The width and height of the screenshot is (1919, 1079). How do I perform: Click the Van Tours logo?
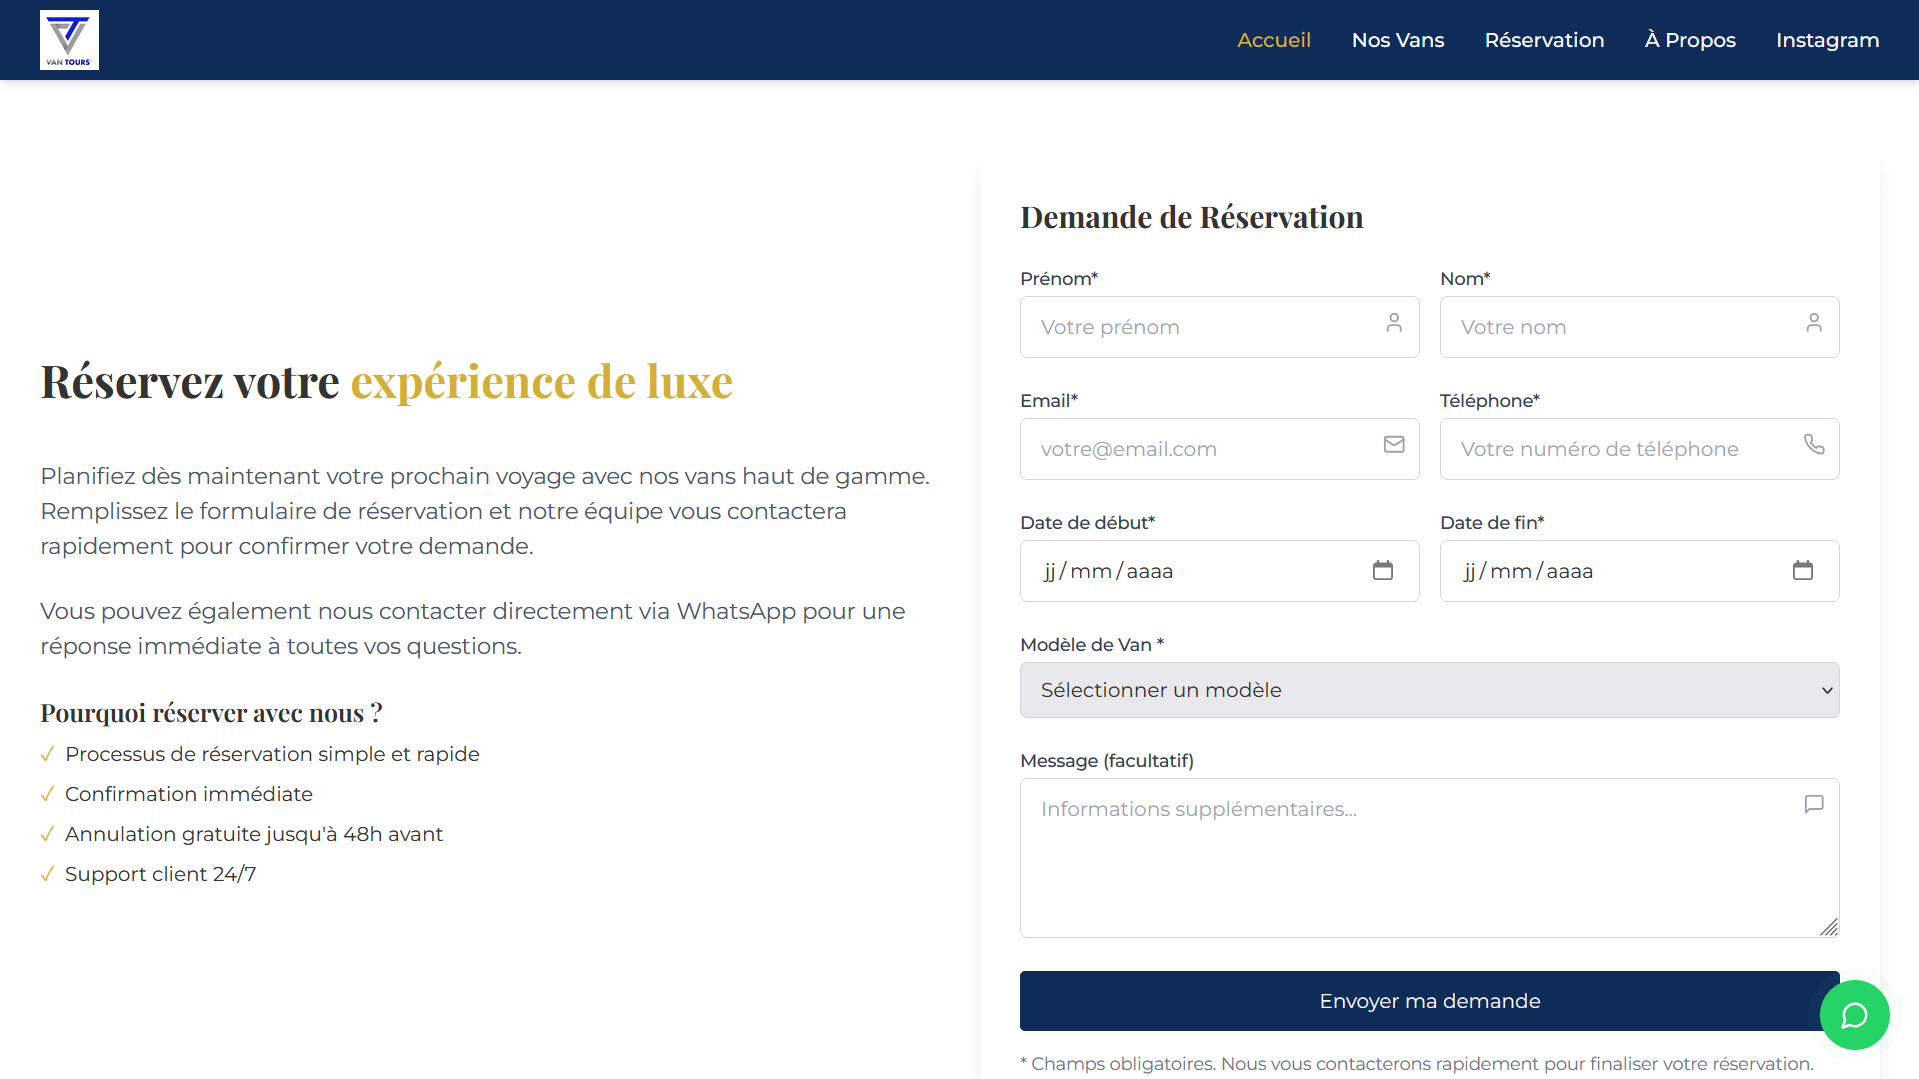[69, 40]
